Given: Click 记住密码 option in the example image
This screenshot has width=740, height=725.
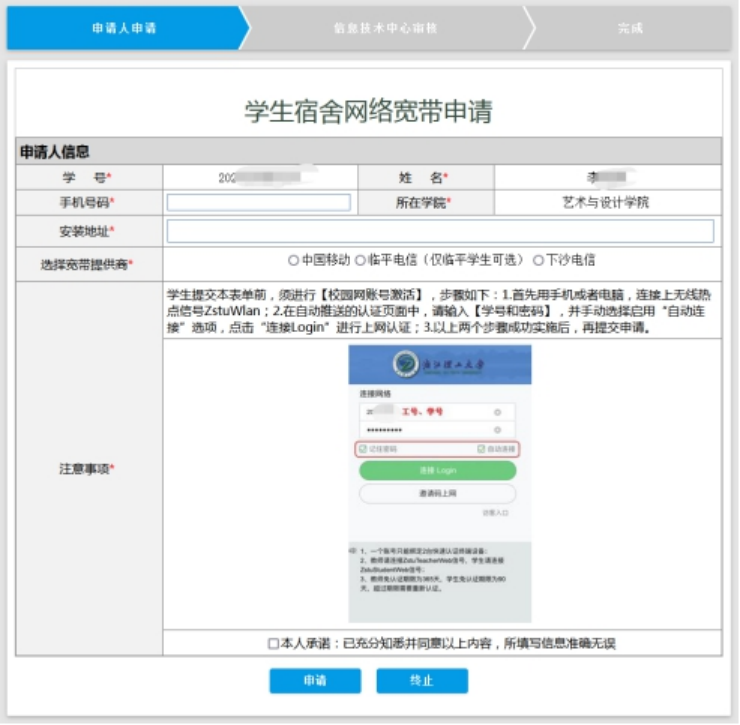Looking at the screenshot, I should tap(364, 449).
